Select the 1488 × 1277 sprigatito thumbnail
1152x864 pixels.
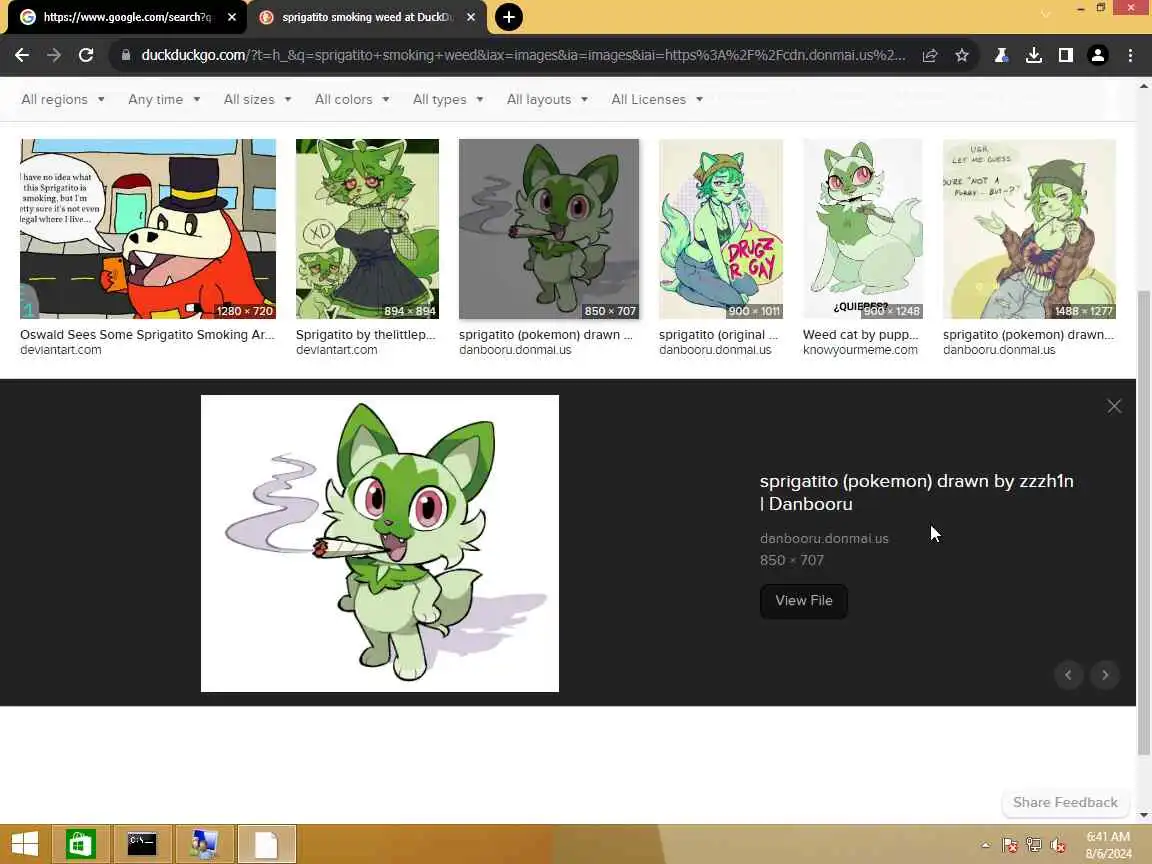1029,228
